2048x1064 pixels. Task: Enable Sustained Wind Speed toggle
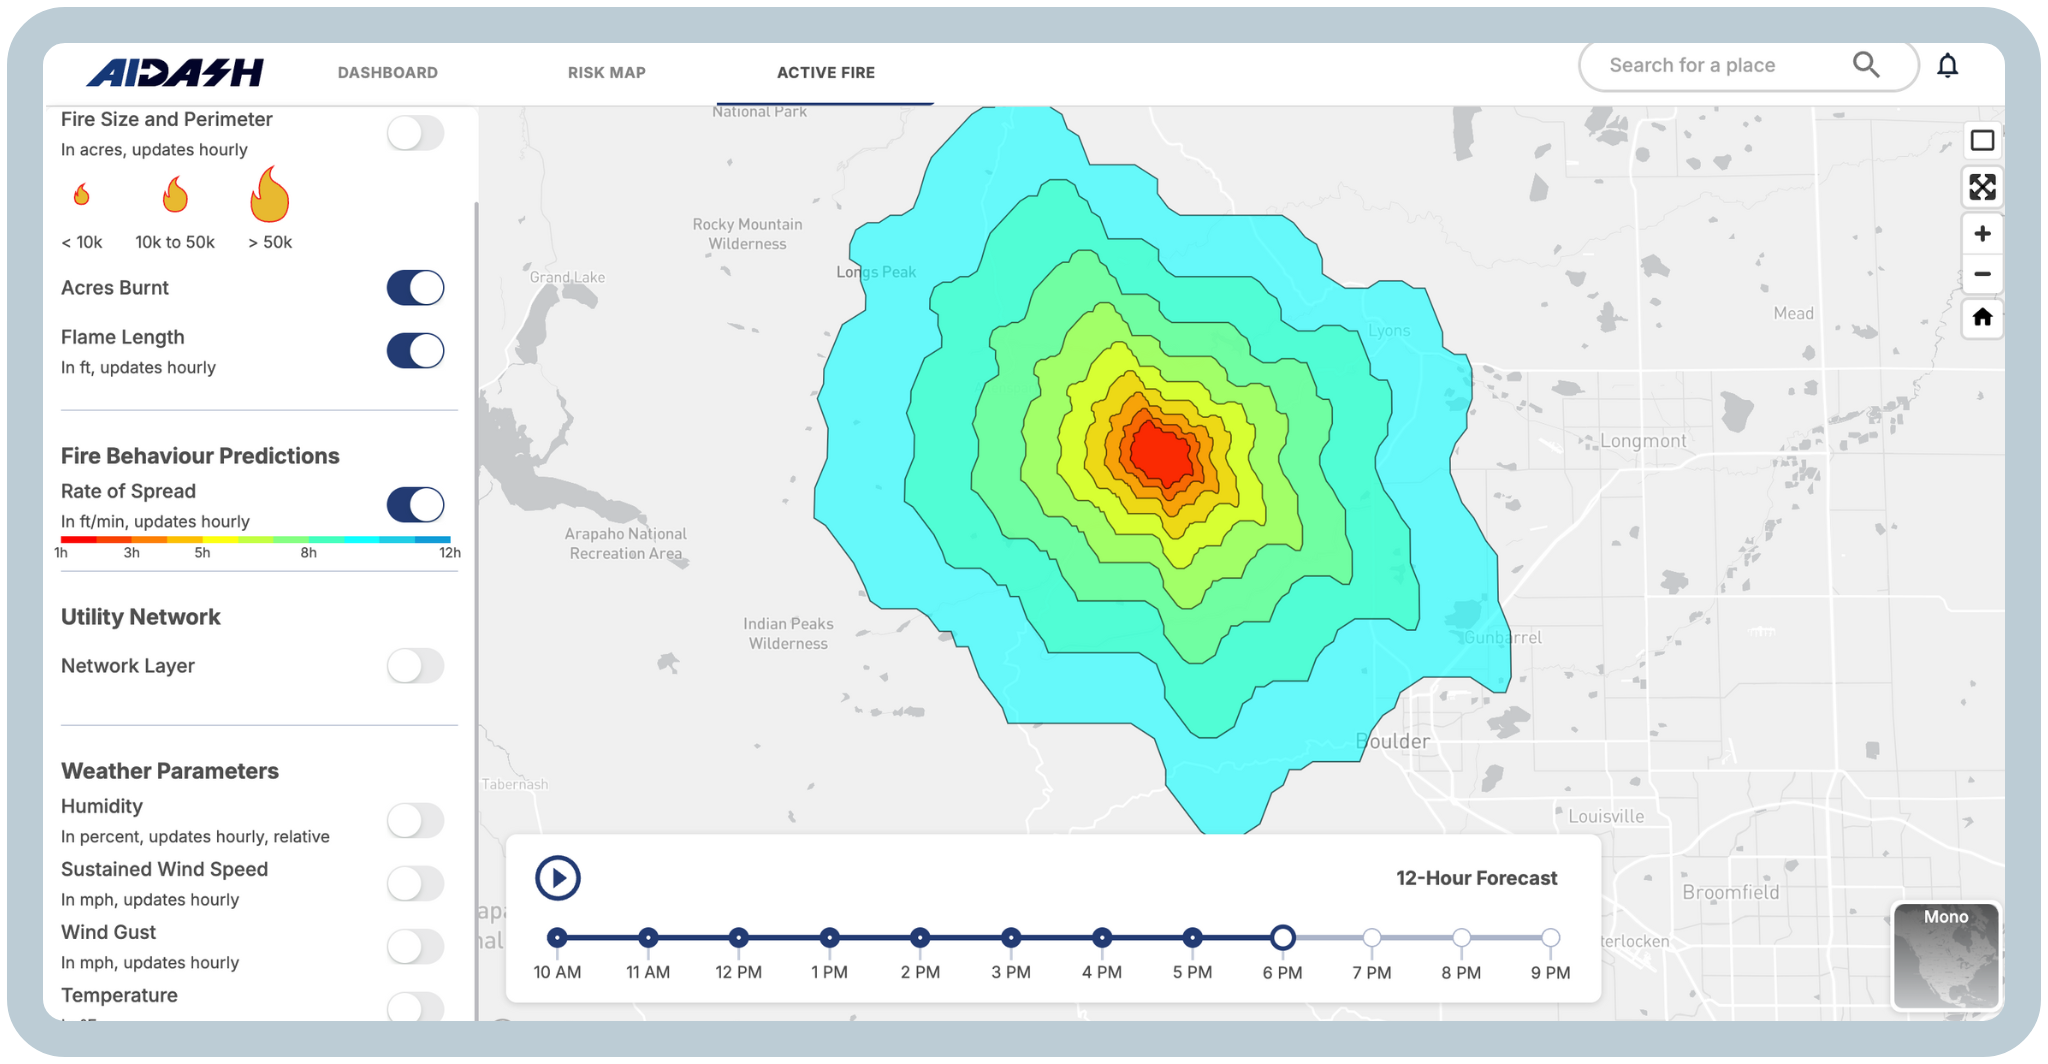click(x=415, y=884)
